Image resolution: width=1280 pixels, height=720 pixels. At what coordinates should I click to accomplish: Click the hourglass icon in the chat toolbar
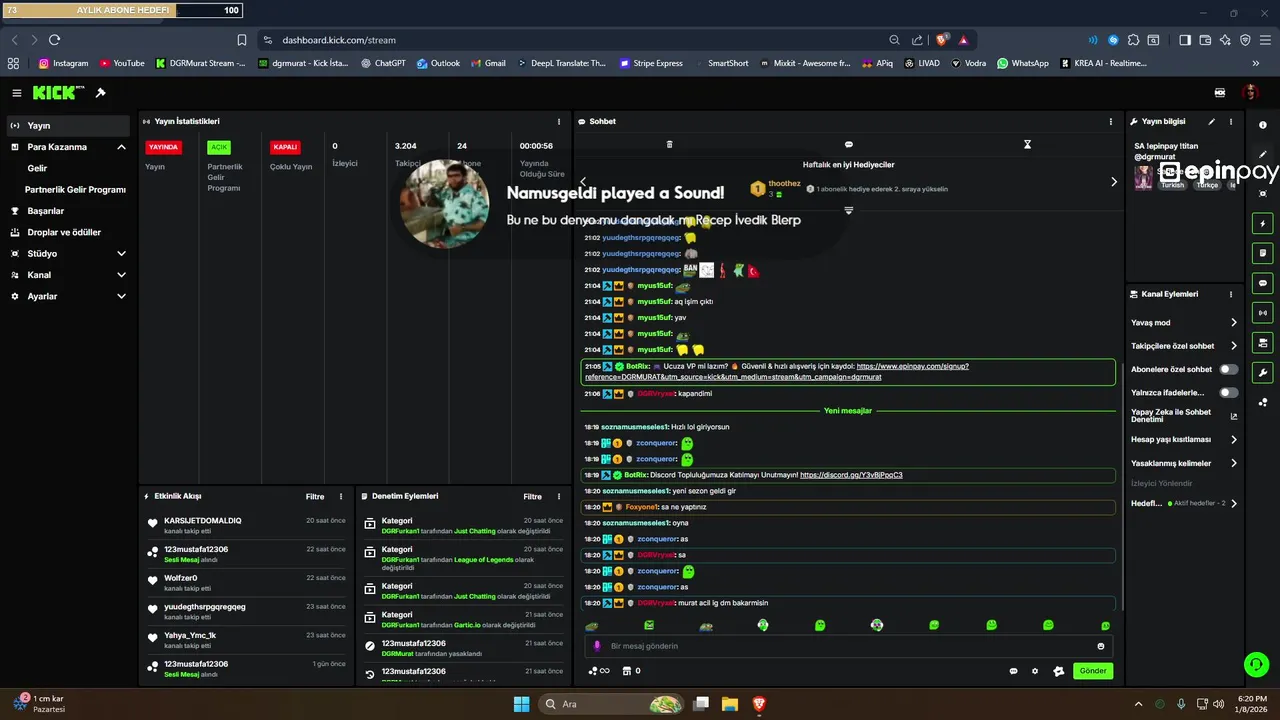pyautogui.click(x=1027, y=144)
